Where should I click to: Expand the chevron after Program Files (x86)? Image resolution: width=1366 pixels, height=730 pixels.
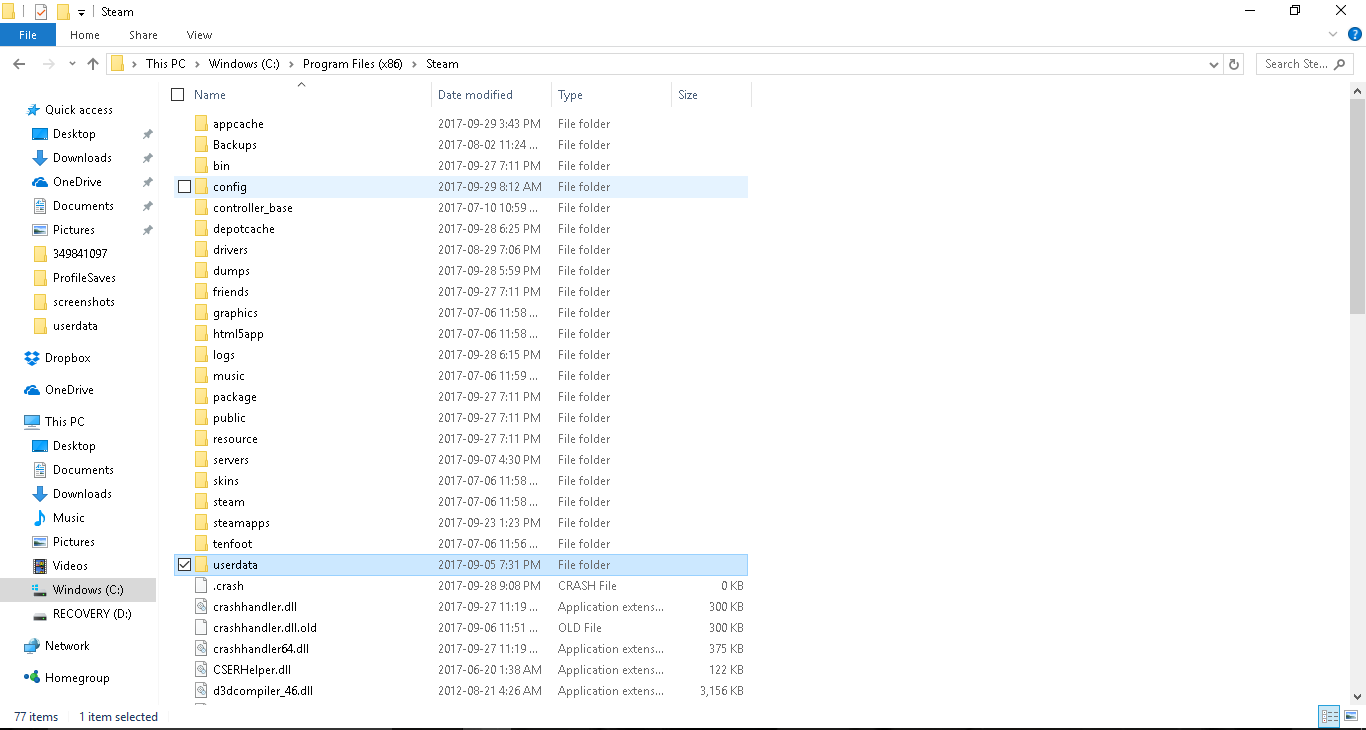pyautogui.click(x=415, y=64)
